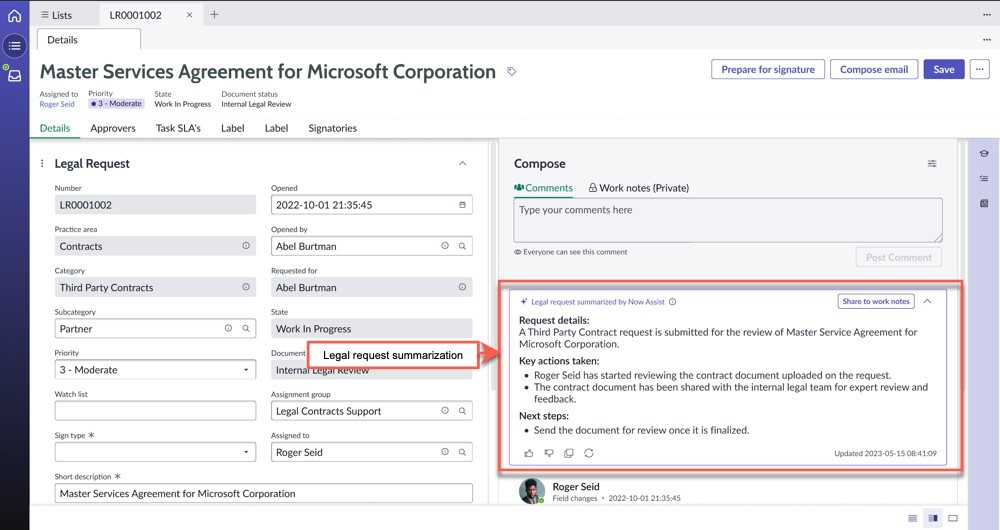This screenshot has height=530, width=1000.
Task: Click the comments text area
Action: (728, 220)
